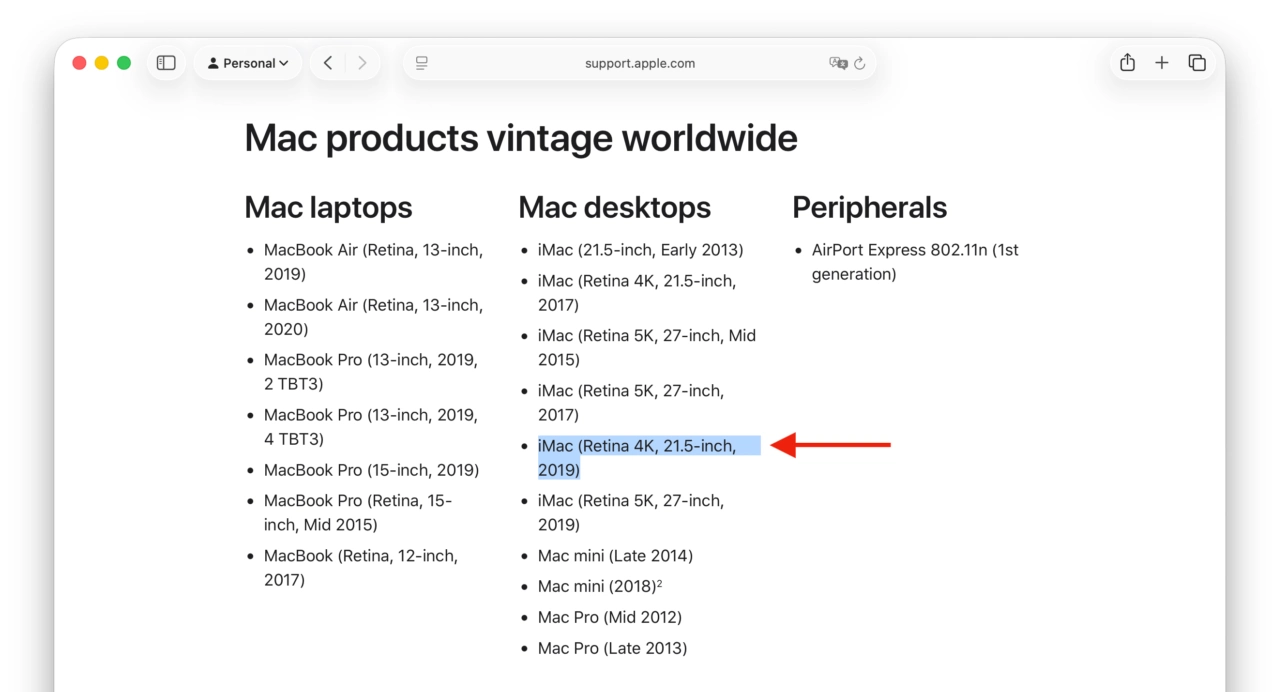This screenshot has width=1280, height=692.
Task: Open the page menu icon in address bar
Action: click(x=422, y=63)
